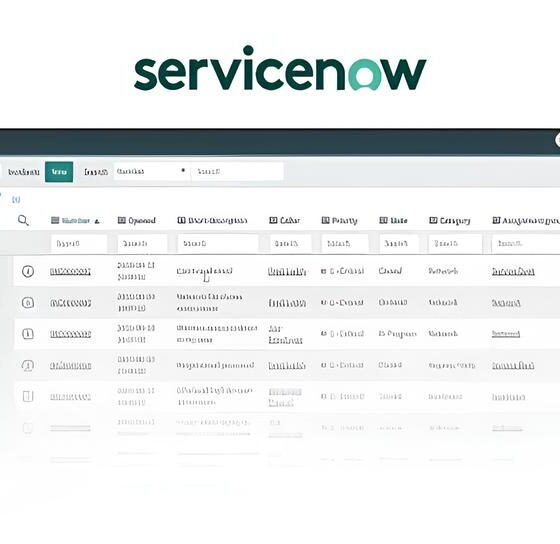The image size is (560, 544).
Task: Click the Caller column search field
Action: pos(290,244)
